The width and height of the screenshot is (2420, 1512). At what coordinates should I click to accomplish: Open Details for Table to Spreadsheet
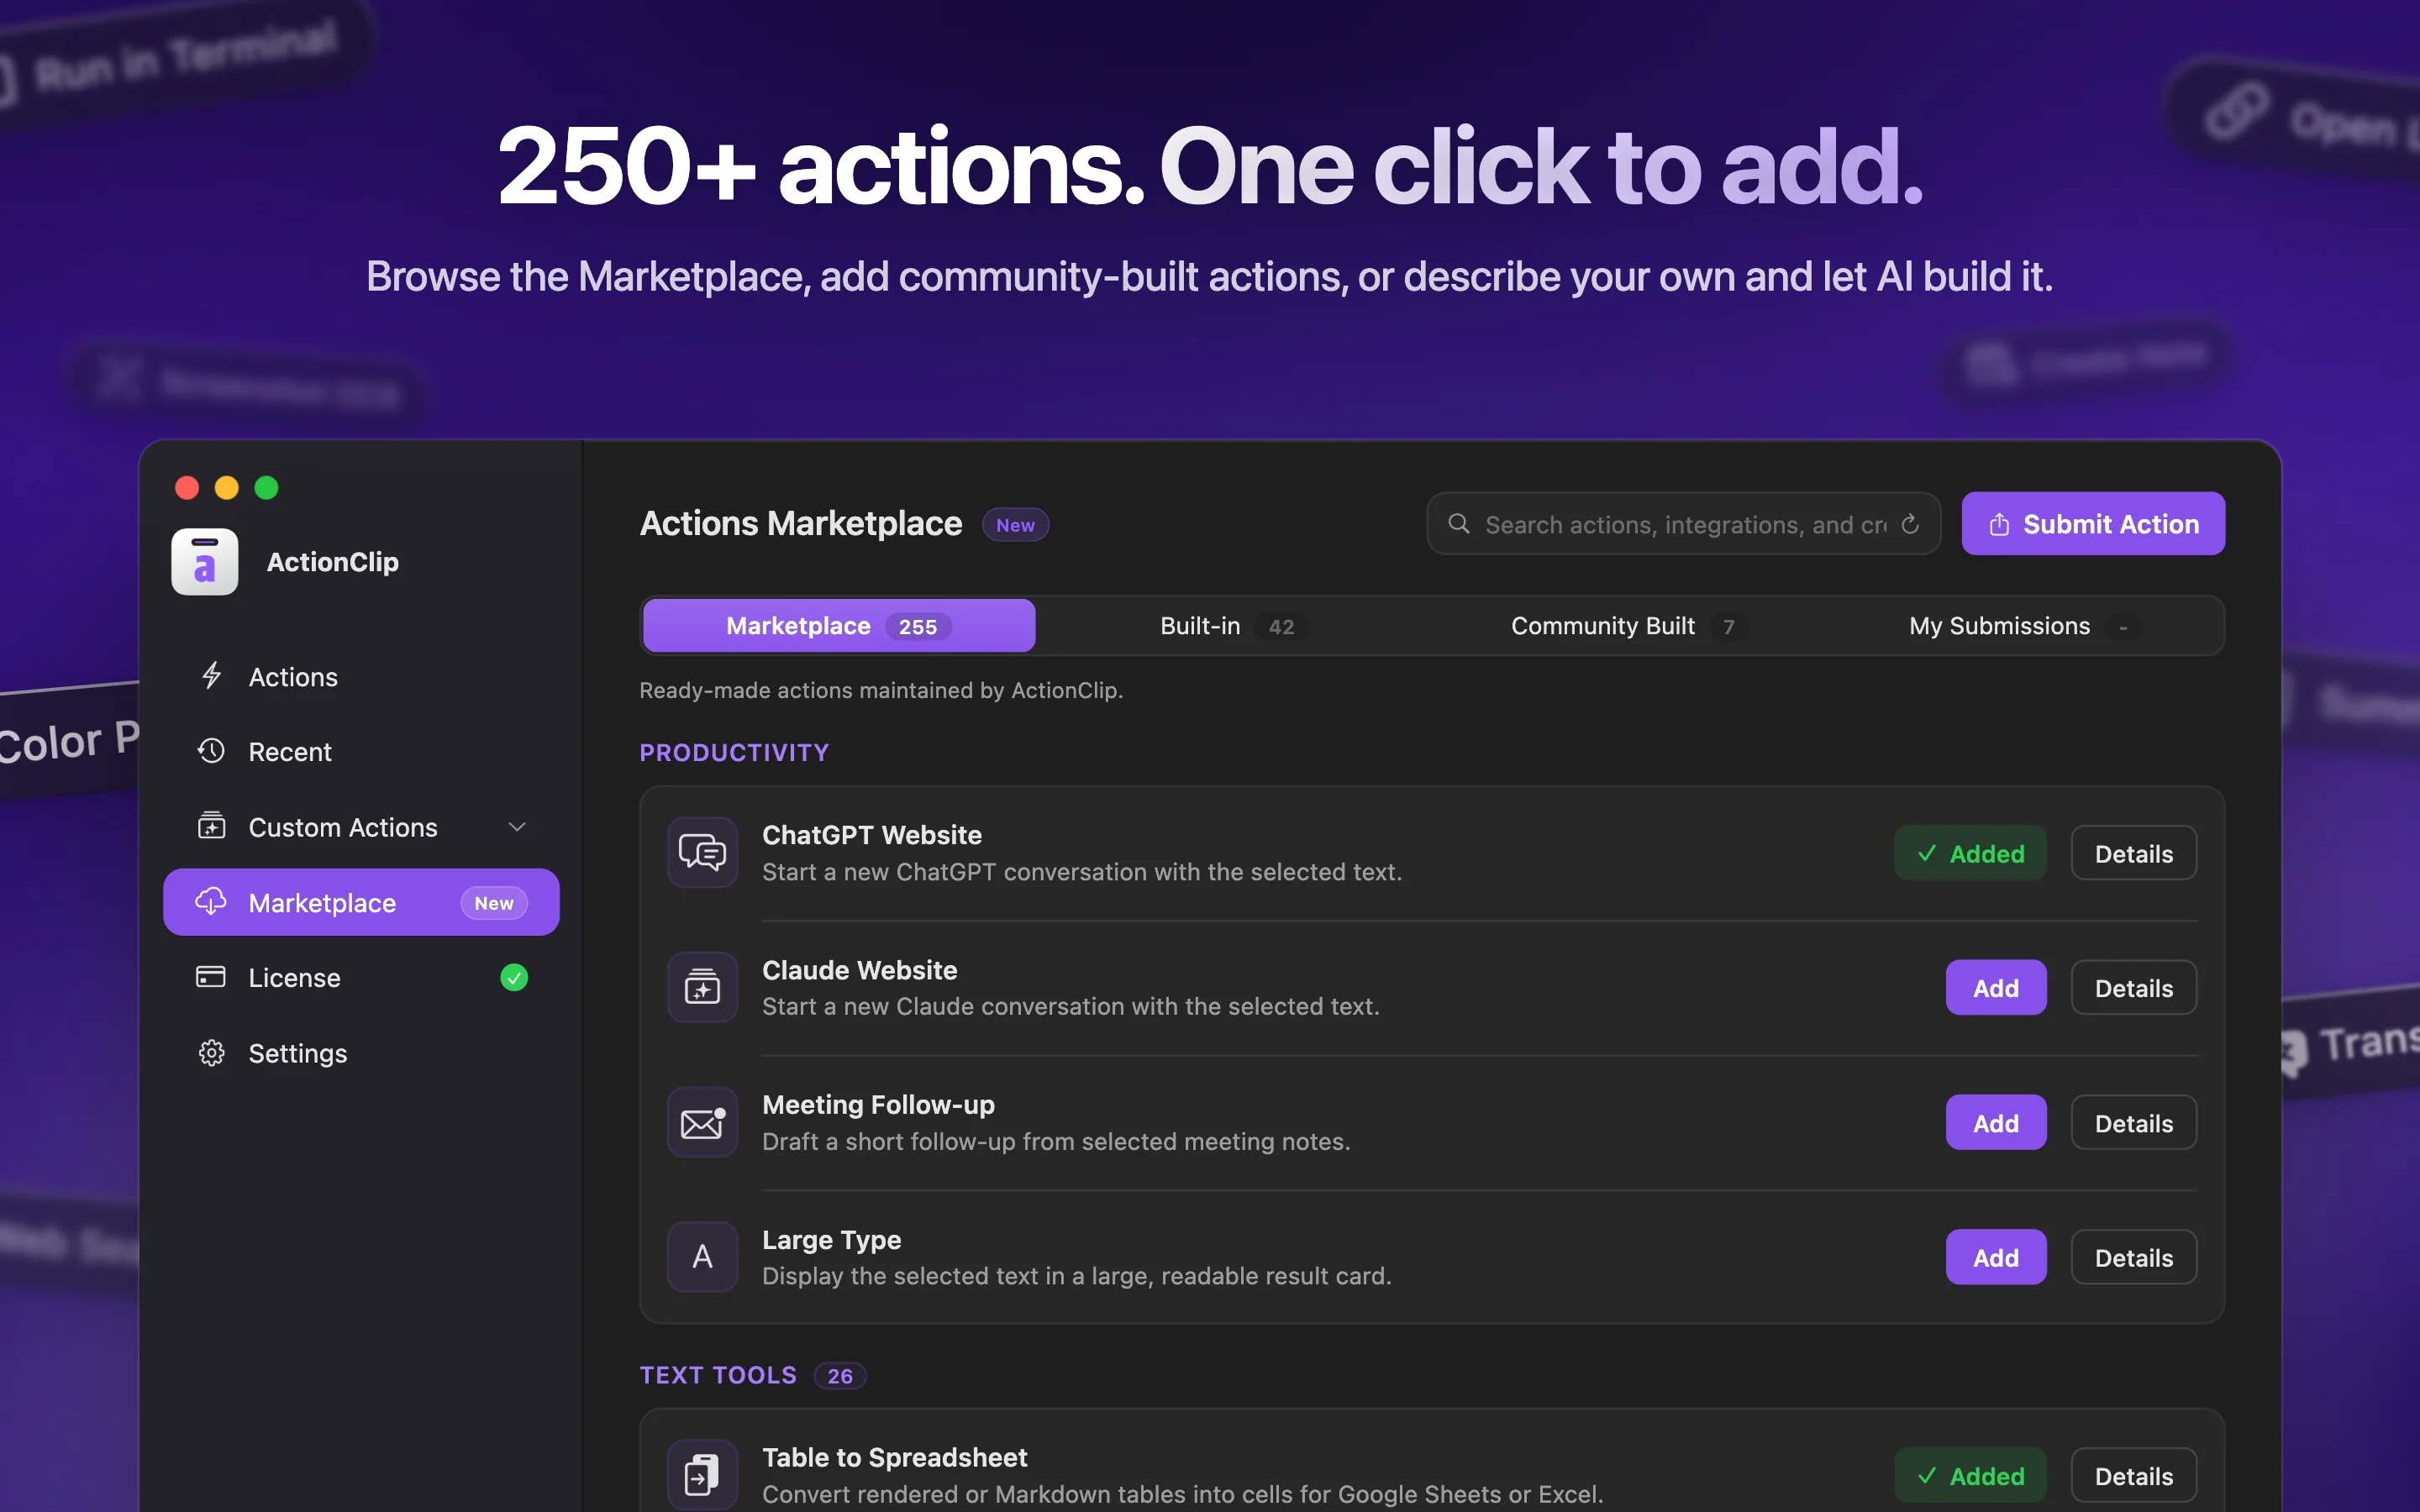[x=2134, y=1476]
